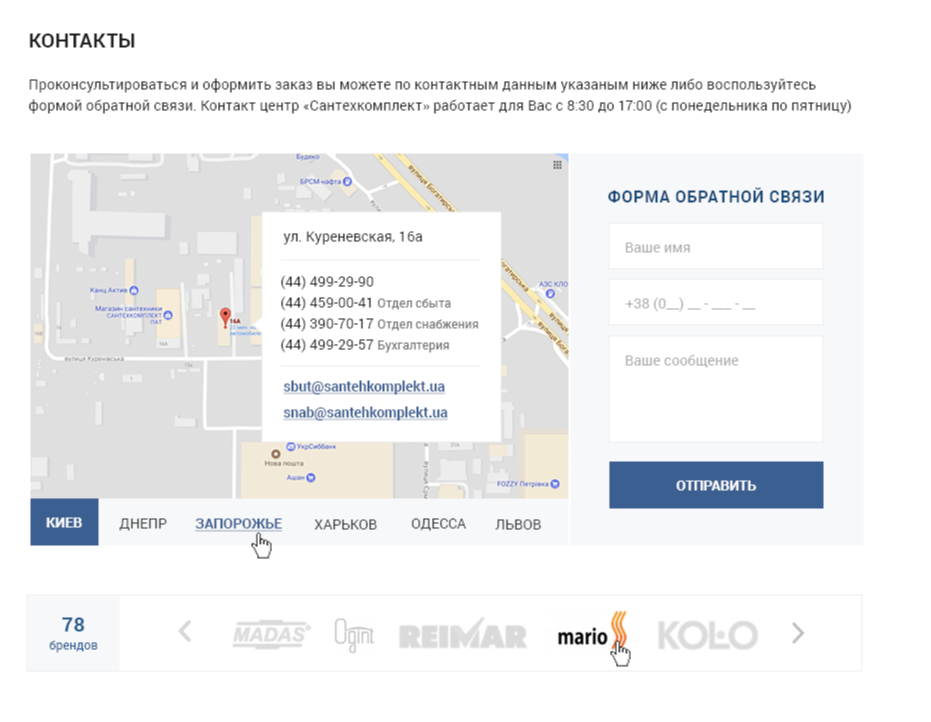Viewport: 931px width, 722px height.
Task: Click the mario brand logo
Action: click(592, 634)
